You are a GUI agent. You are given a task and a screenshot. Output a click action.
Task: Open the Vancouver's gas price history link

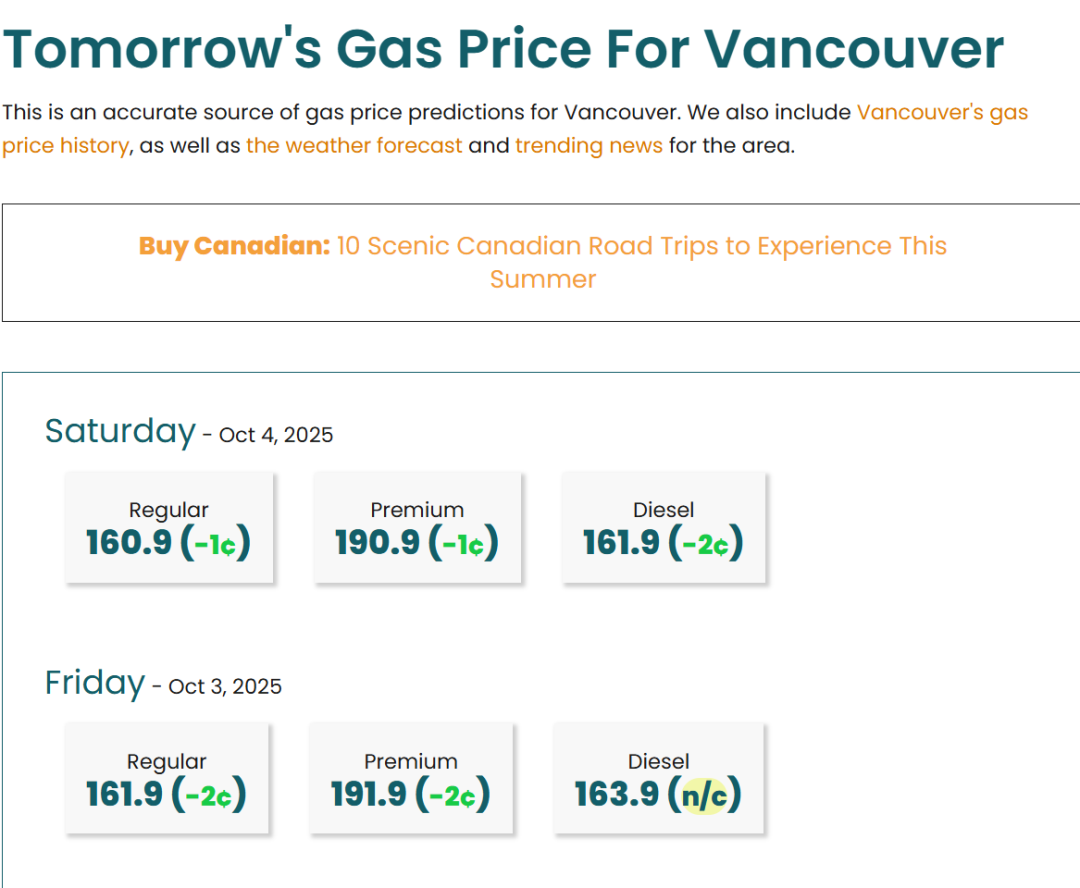pyautogui.click(x=942, y=112)
